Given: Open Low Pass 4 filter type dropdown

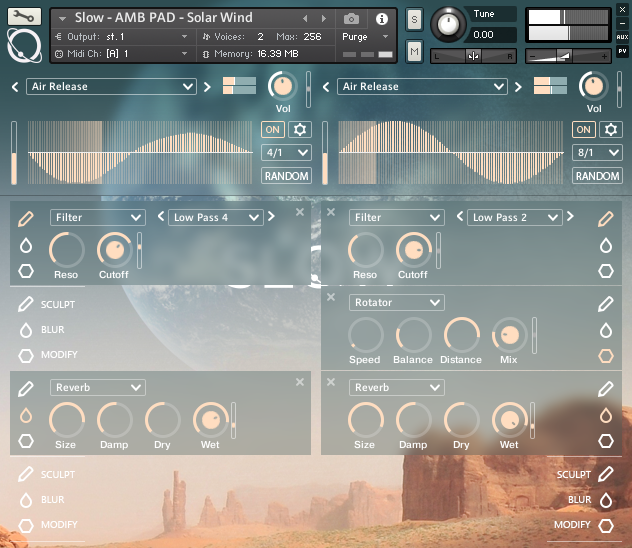Looking at the screenshot, I should pos(216,218).
